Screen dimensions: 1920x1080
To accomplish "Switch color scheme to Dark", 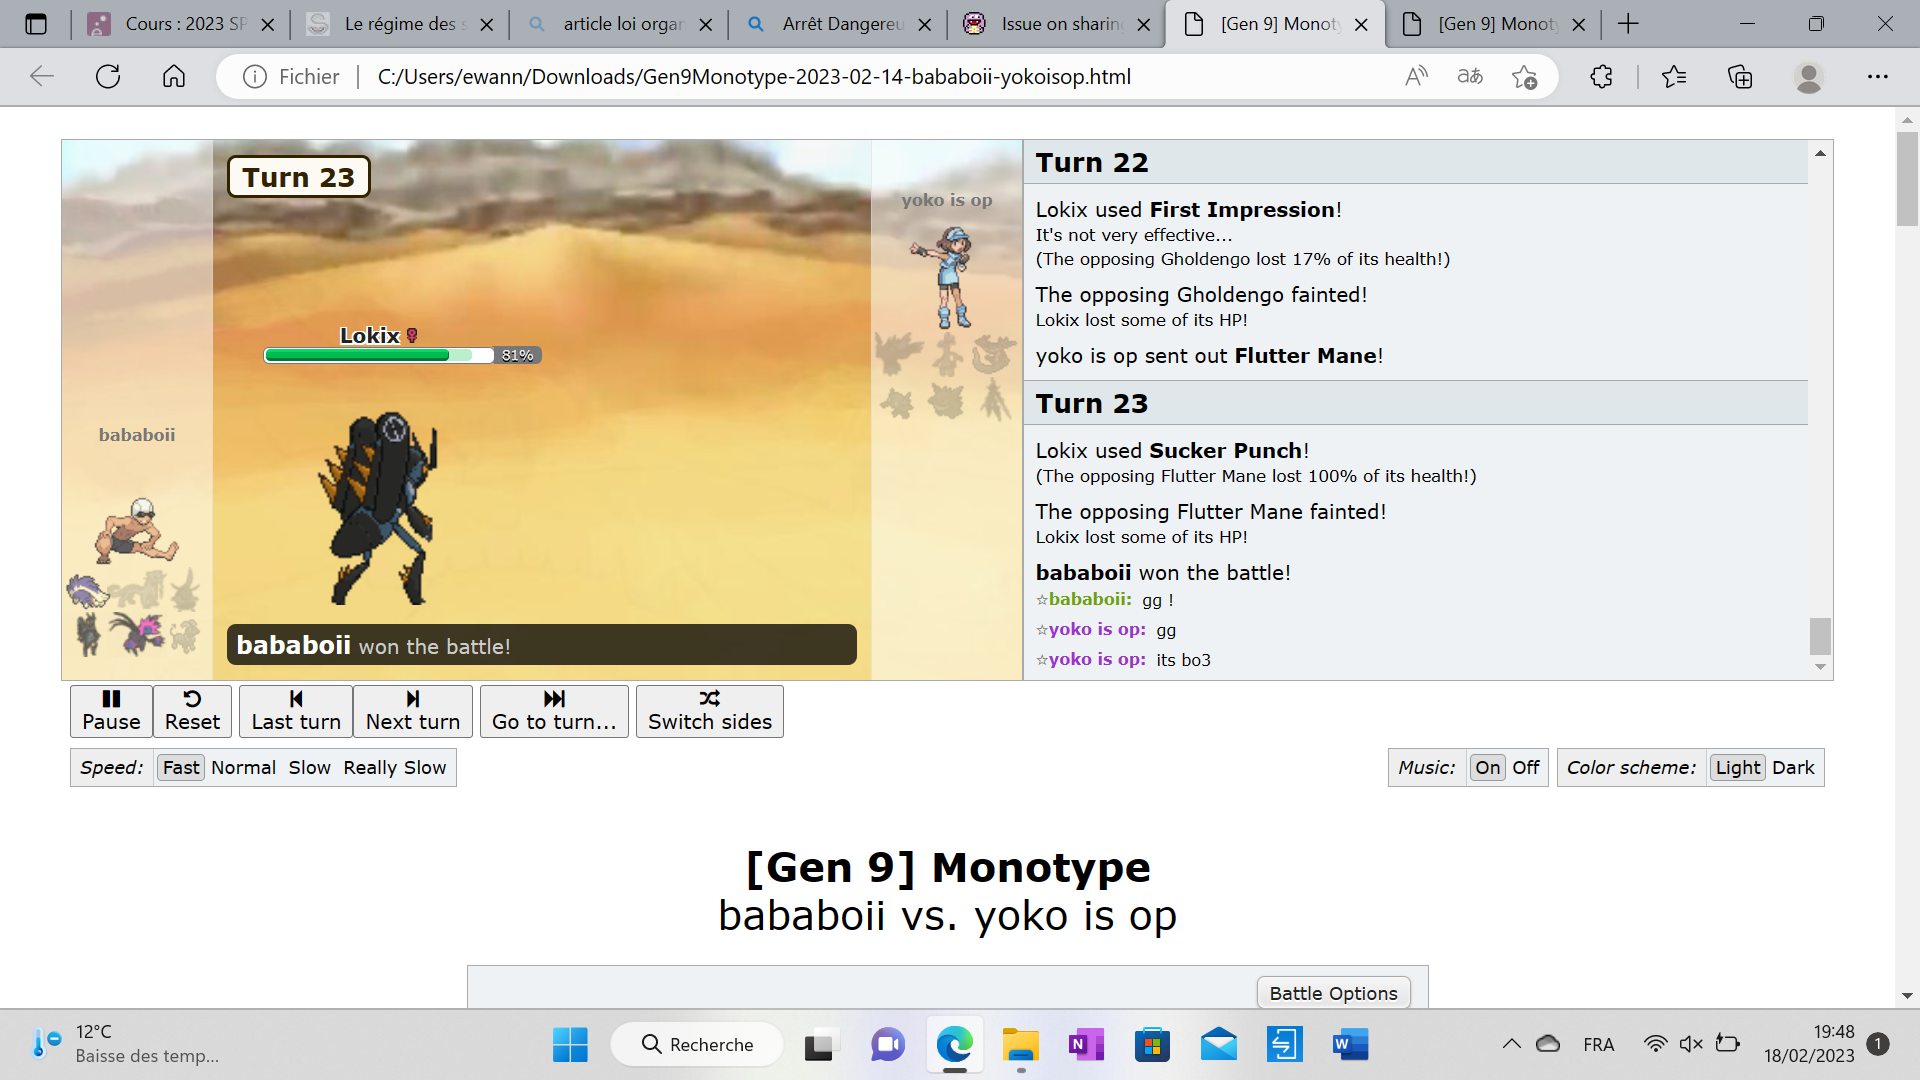I will pos(1792,768).
